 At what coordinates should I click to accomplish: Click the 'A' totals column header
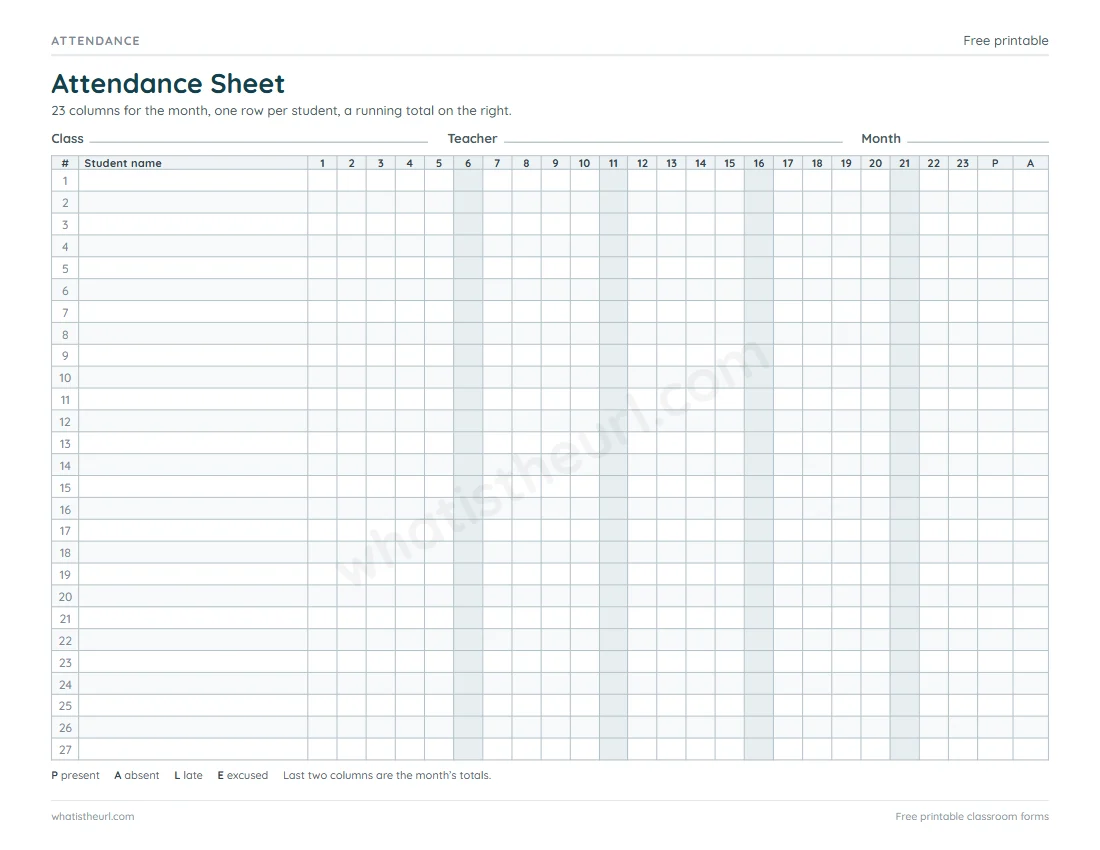(x=1031, y=163)
